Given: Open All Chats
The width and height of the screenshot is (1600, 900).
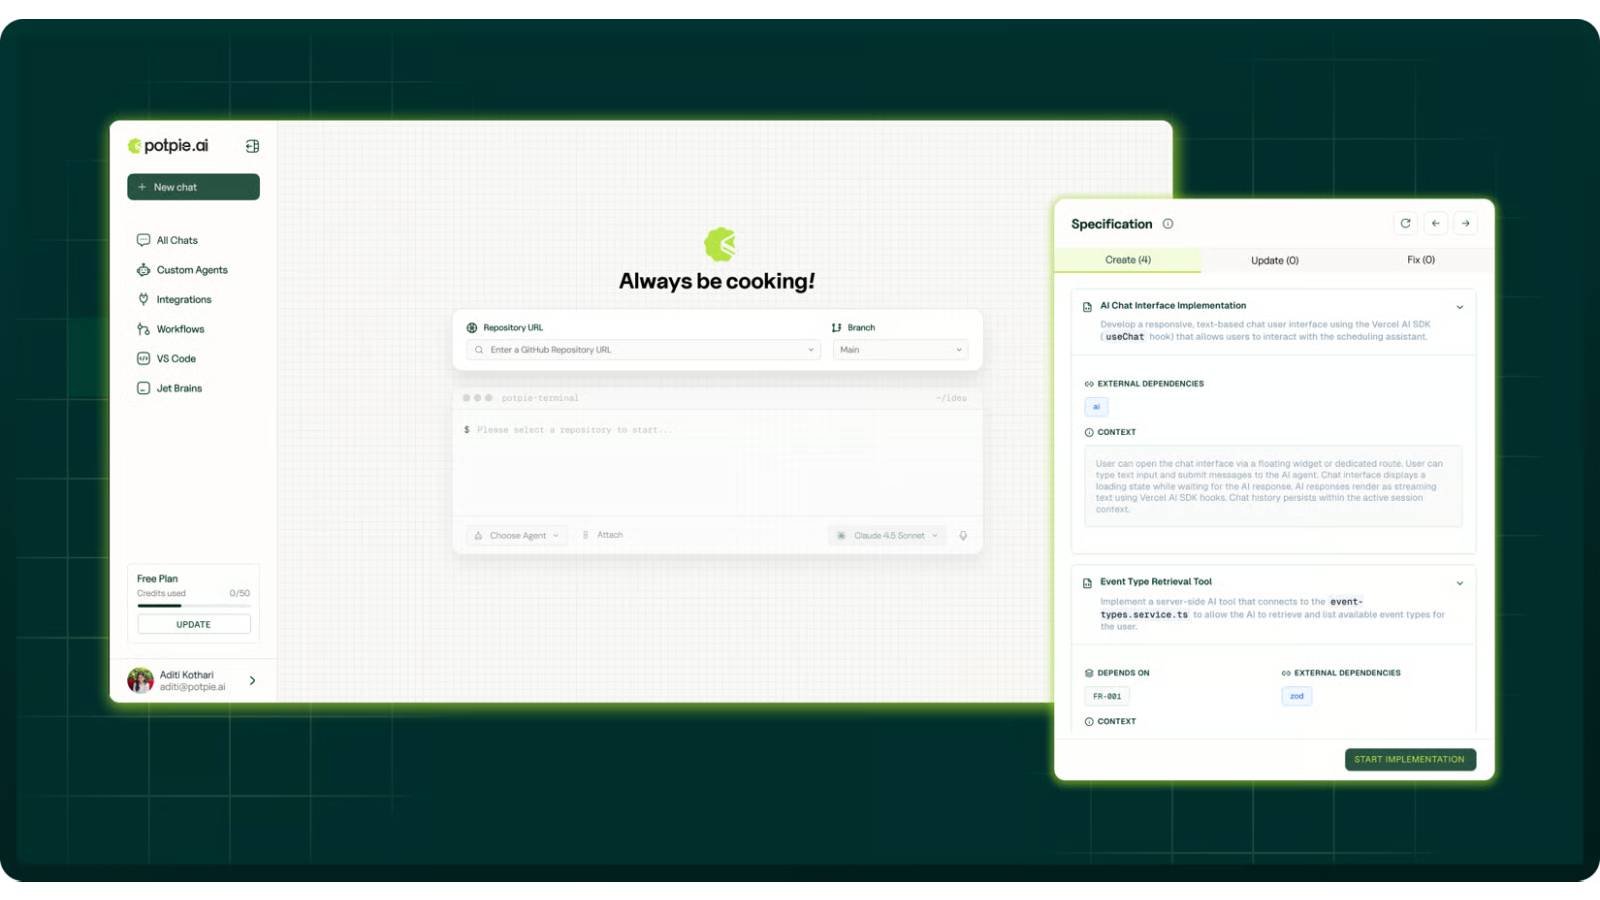Looking at the screenshot, I should (177, 240).
